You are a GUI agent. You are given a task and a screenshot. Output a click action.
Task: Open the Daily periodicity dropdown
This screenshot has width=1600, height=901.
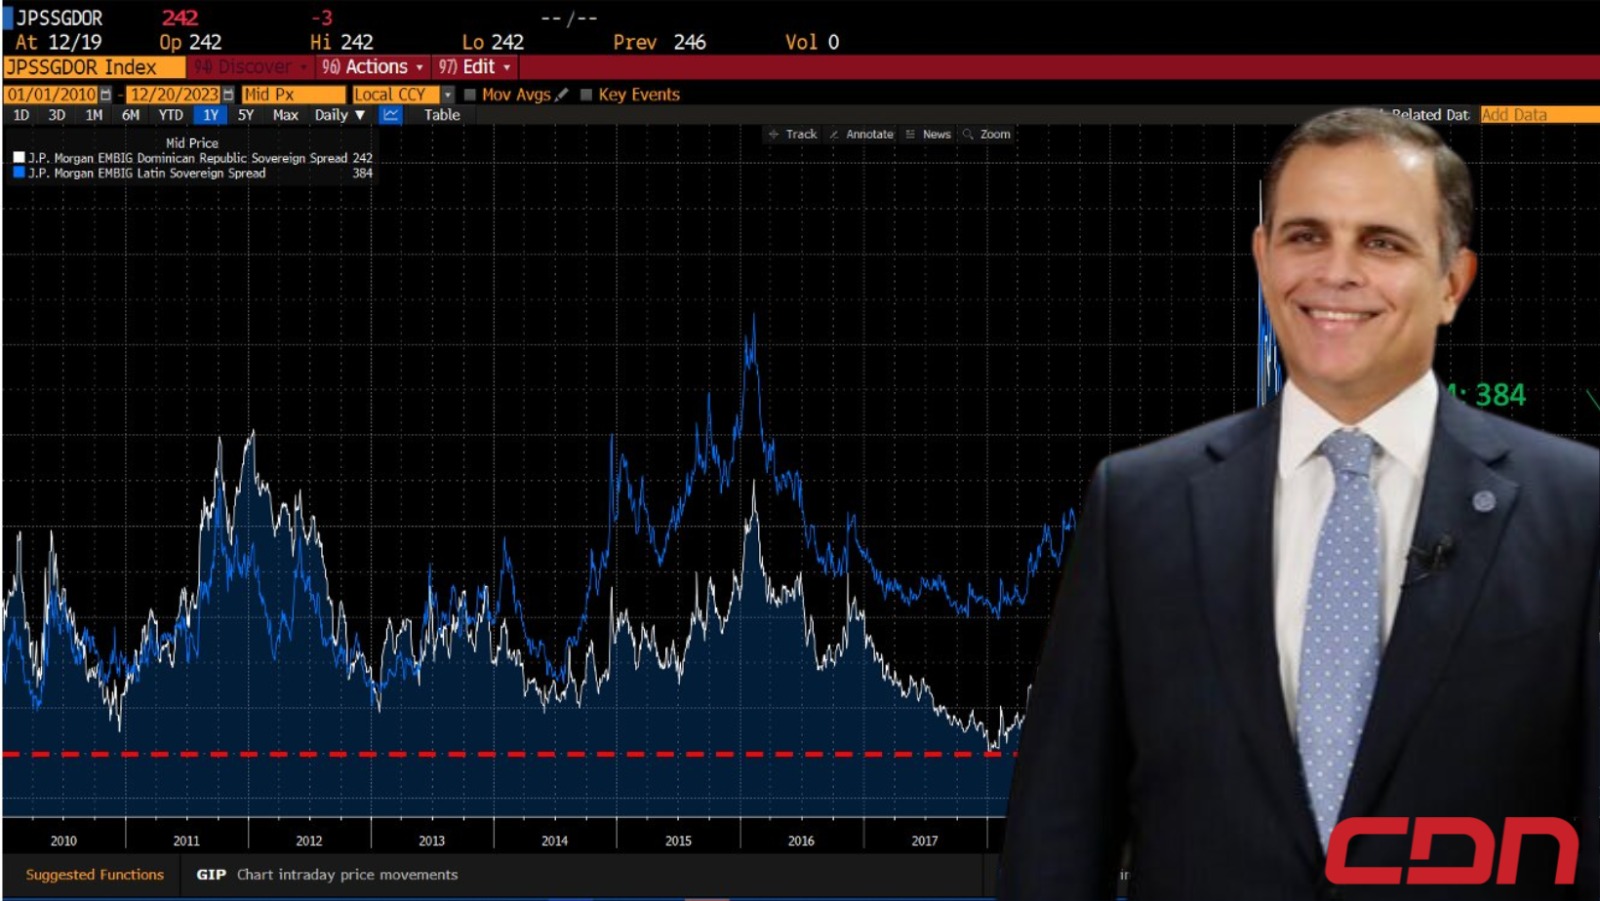pos(340,115)
